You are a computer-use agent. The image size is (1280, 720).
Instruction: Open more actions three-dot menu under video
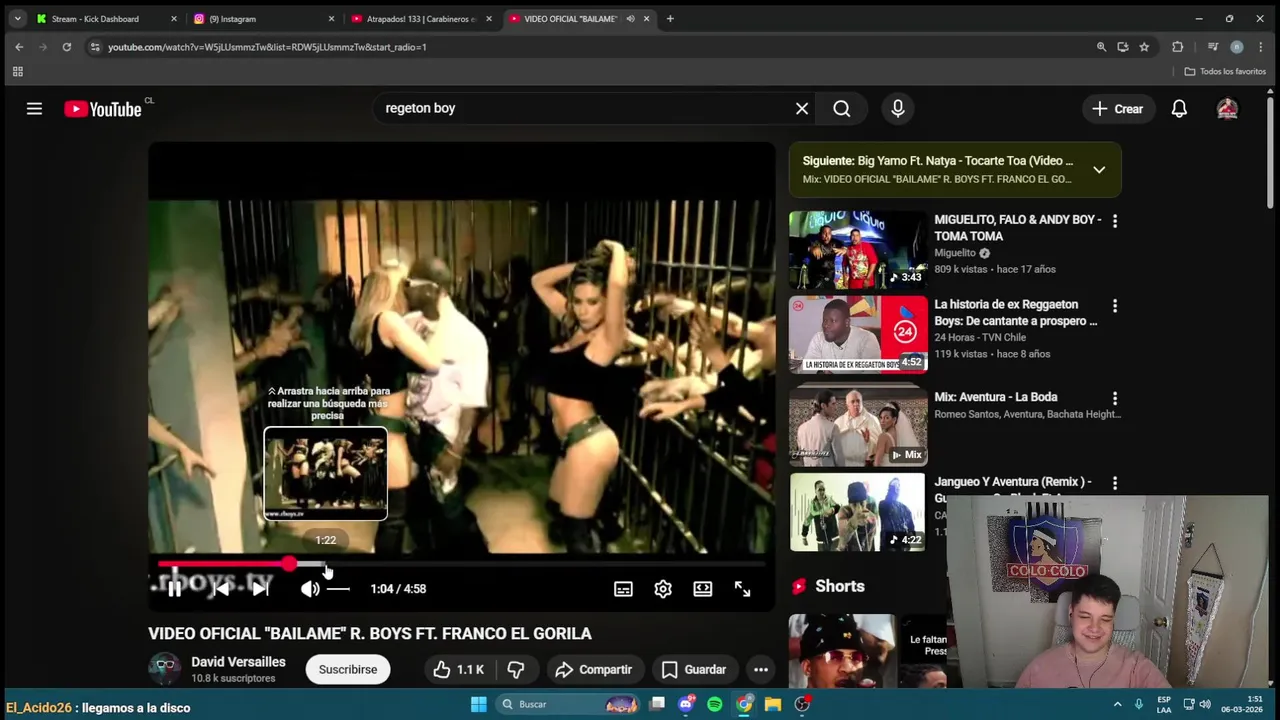click(x=761, y=669)
